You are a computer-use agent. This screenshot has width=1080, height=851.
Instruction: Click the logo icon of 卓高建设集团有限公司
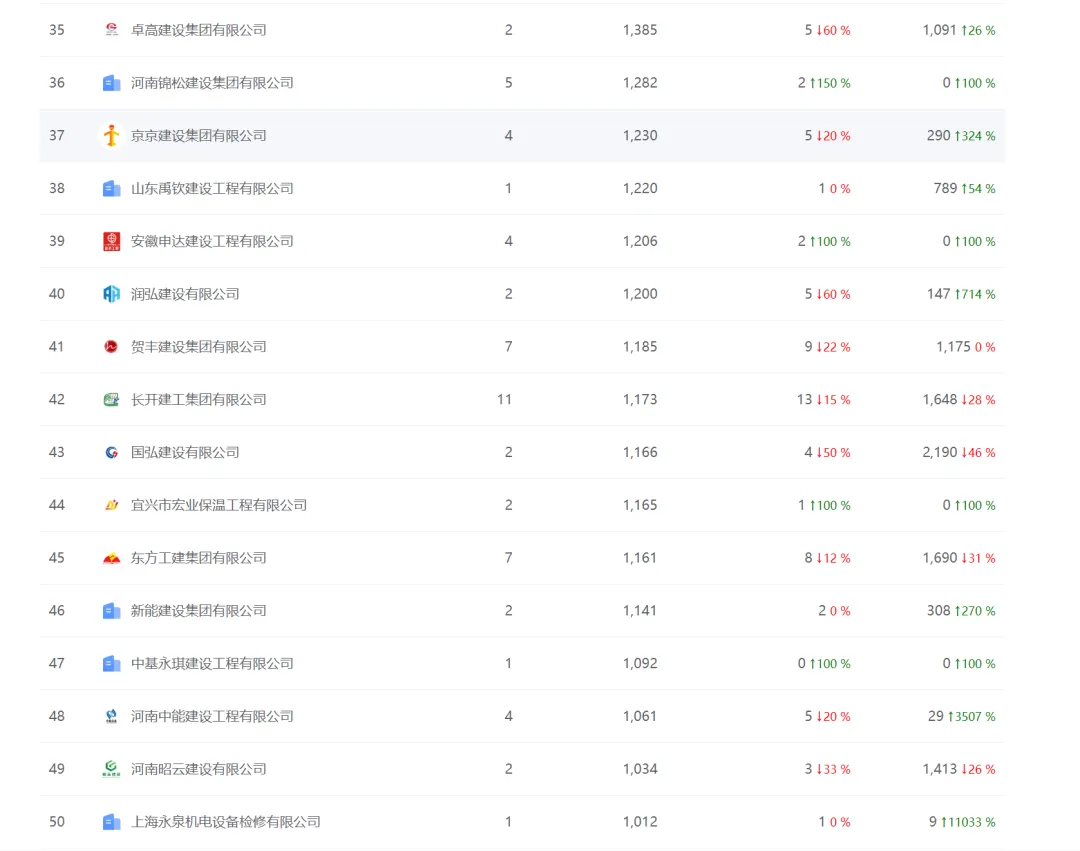click(111, 30)
